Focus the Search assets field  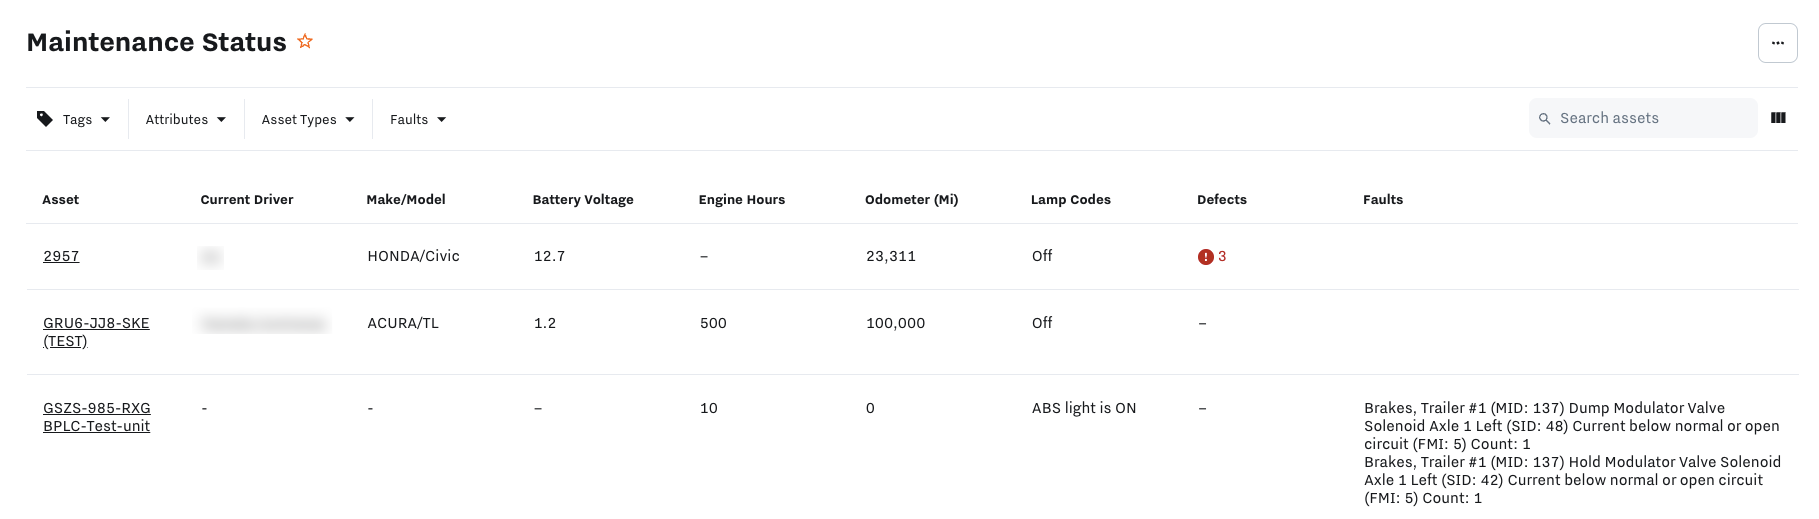(1643, 118)
